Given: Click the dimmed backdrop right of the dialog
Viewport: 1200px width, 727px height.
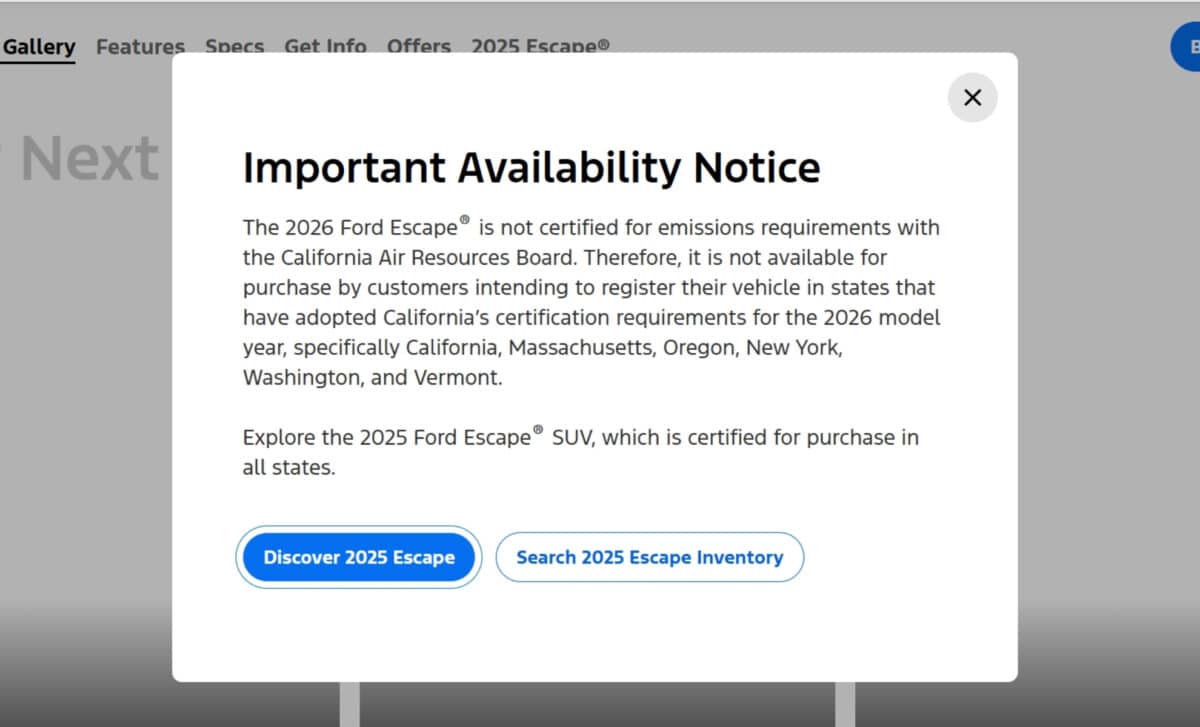Looking at the screenshot, I should [1108, 380].
